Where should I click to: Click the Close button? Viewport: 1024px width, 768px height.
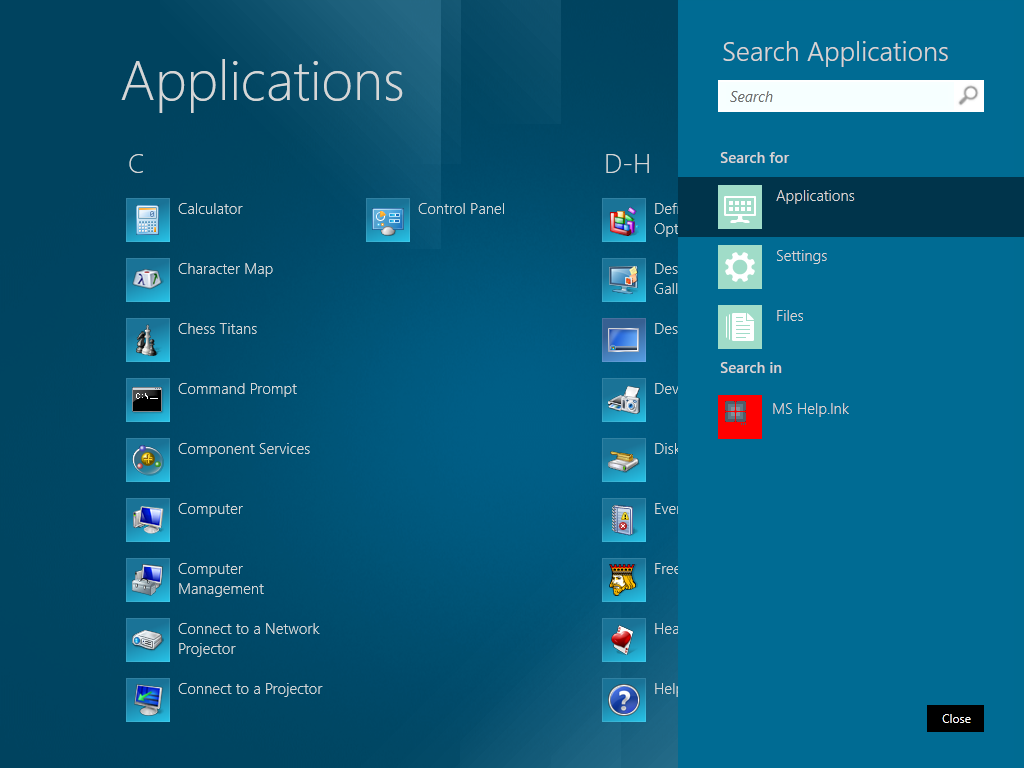(x=955, y=718)
